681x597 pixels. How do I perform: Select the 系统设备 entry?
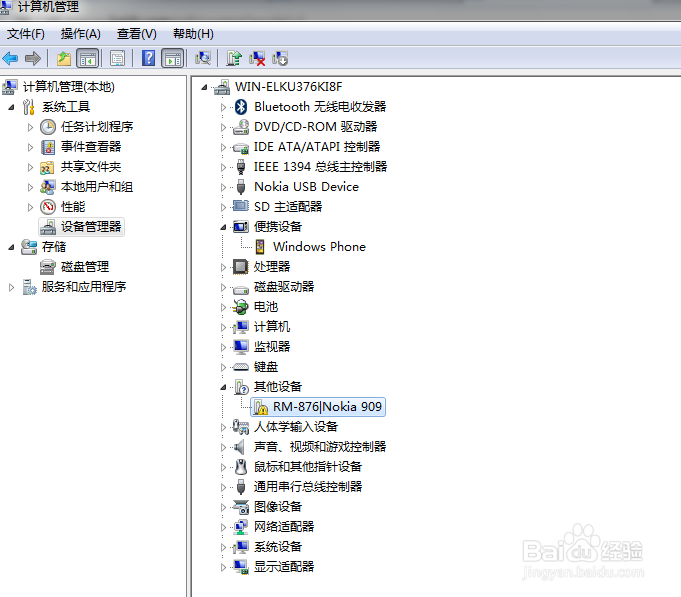pos(278,547)
